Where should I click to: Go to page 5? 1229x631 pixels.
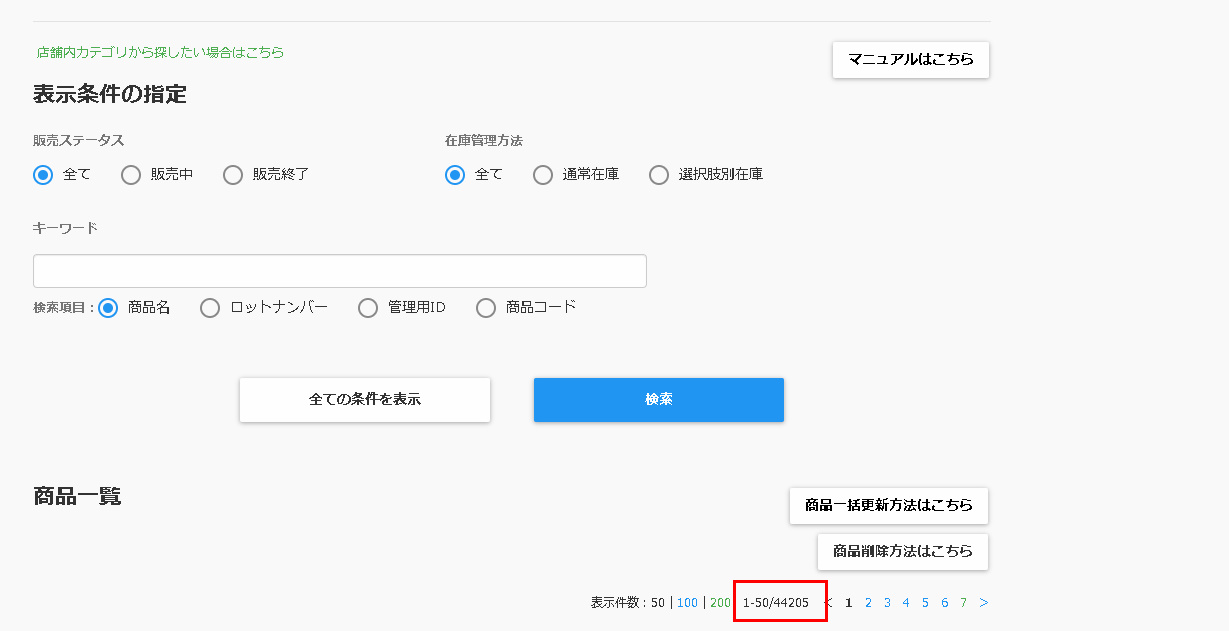click(x=925, y=603)
